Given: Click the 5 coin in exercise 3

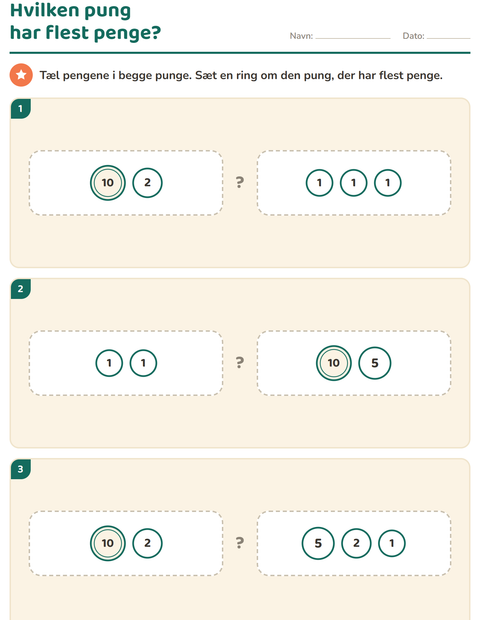Looking at the screenshot, I should [x=318, y=543].
